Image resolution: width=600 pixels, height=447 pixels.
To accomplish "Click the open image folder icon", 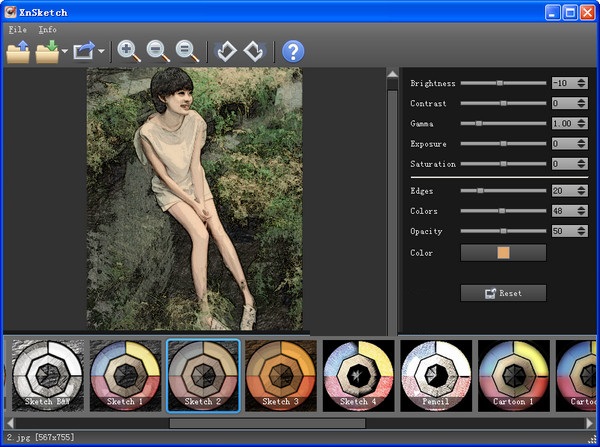I will click(18, 51).
